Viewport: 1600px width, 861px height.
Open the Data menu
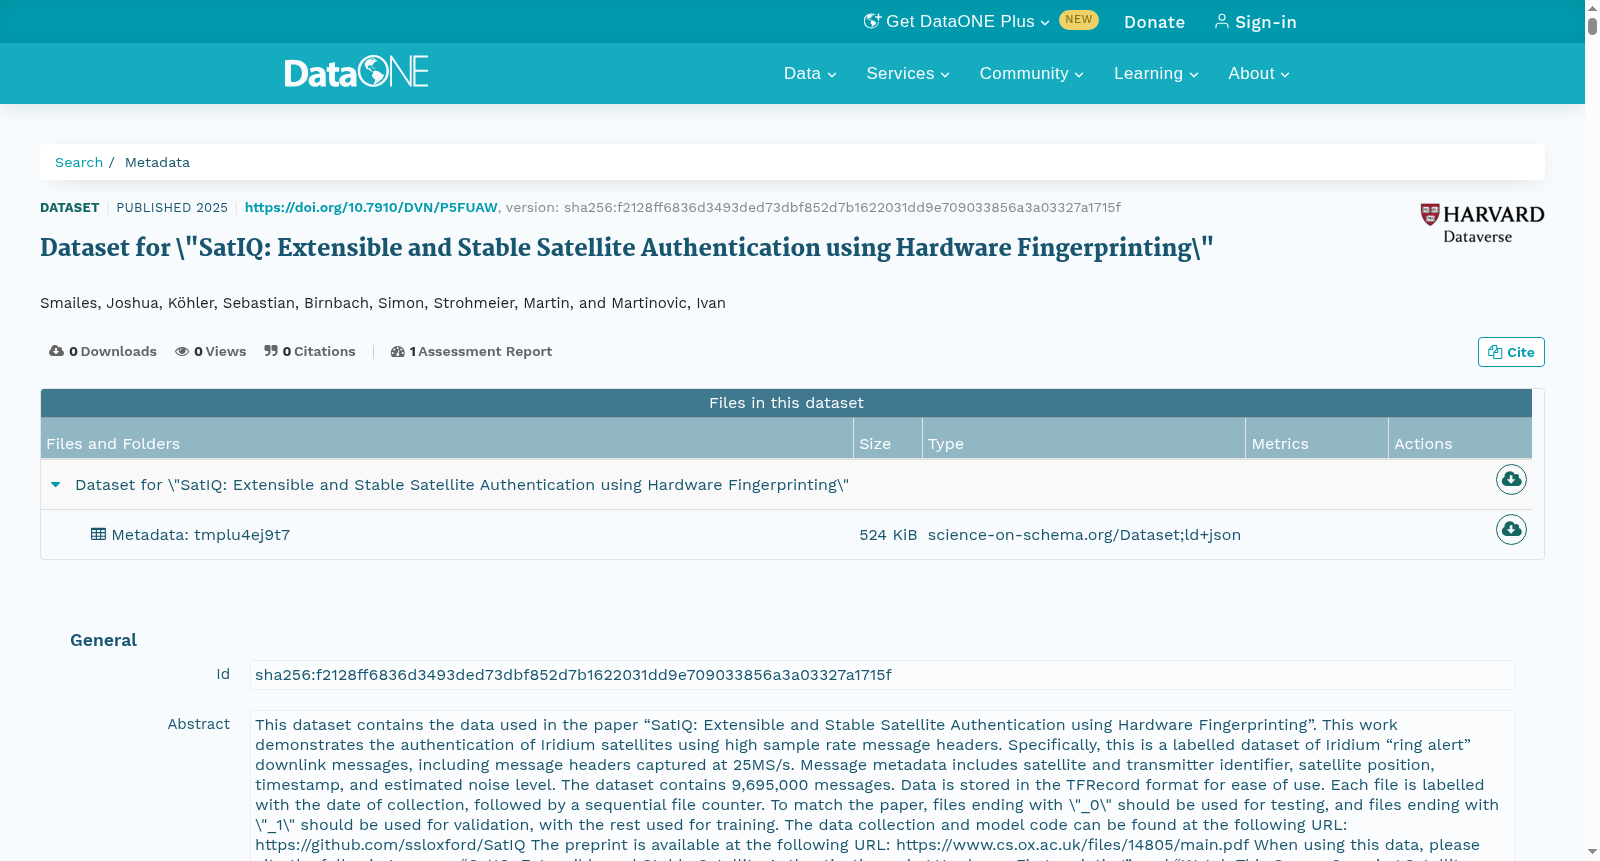[810, 73]
